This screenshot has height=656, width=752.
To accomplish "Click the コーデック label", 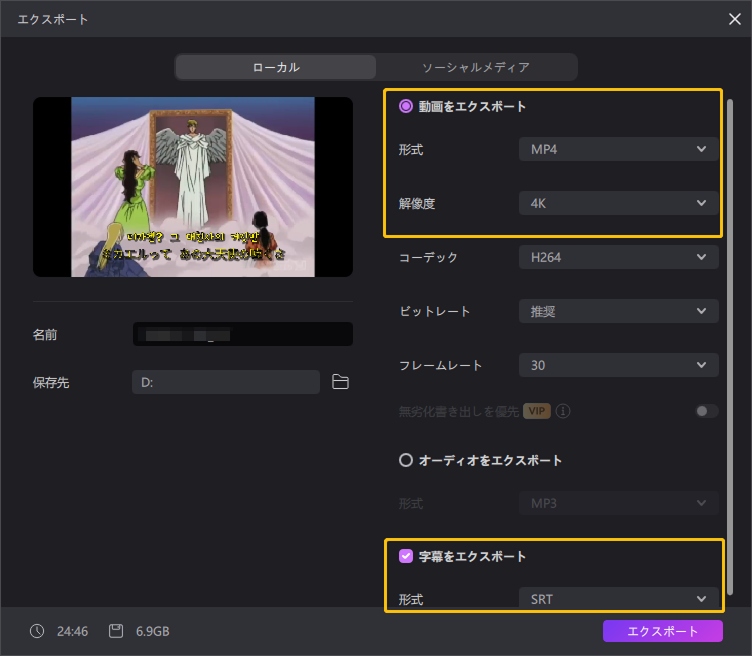I will pyautogui.click(x=428, y=258).
